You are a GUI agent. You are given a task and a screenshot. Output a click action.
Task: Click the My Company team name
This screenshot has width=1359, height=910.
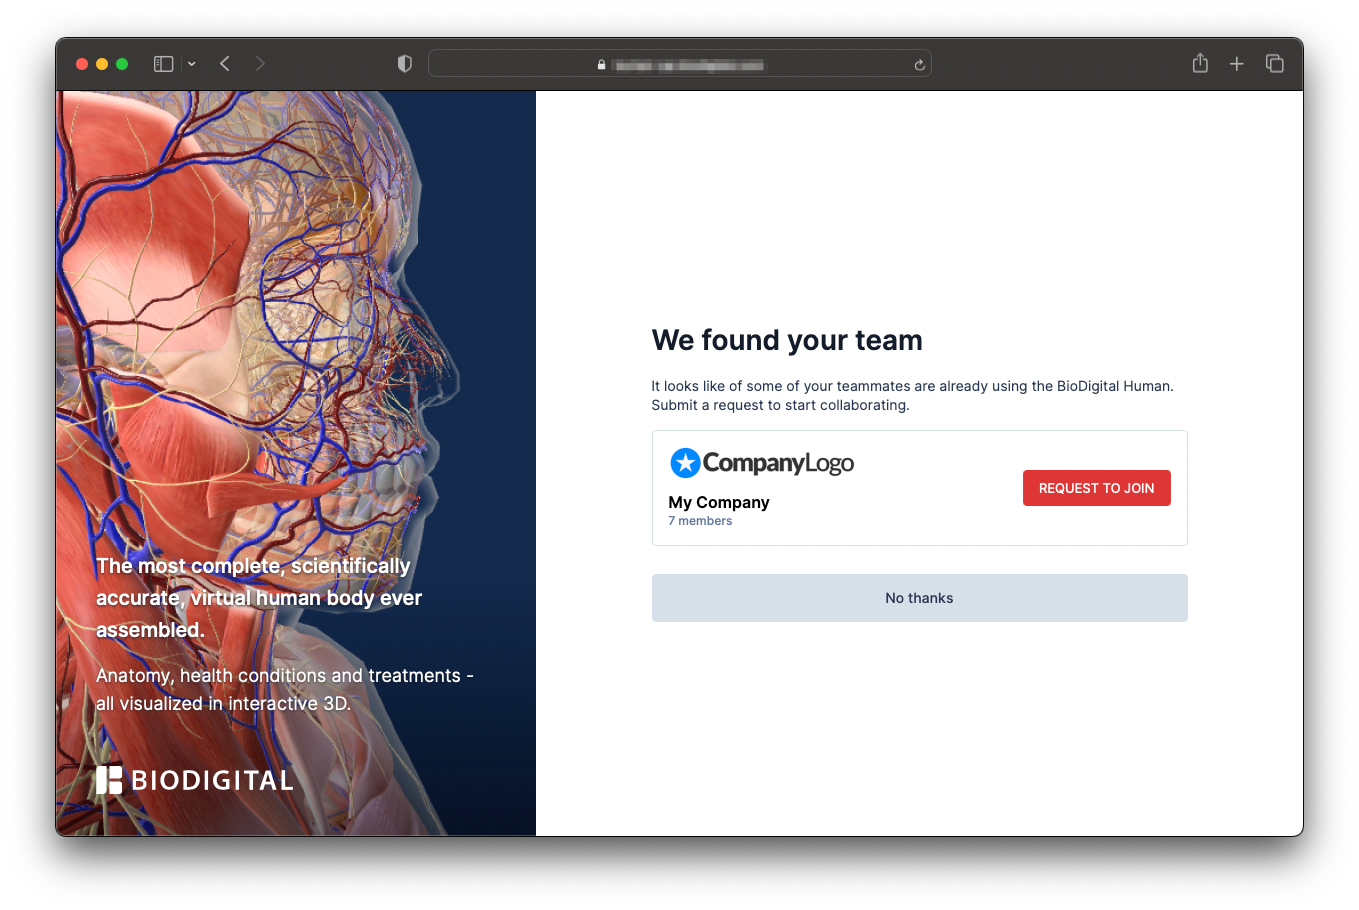click(719, 502)
